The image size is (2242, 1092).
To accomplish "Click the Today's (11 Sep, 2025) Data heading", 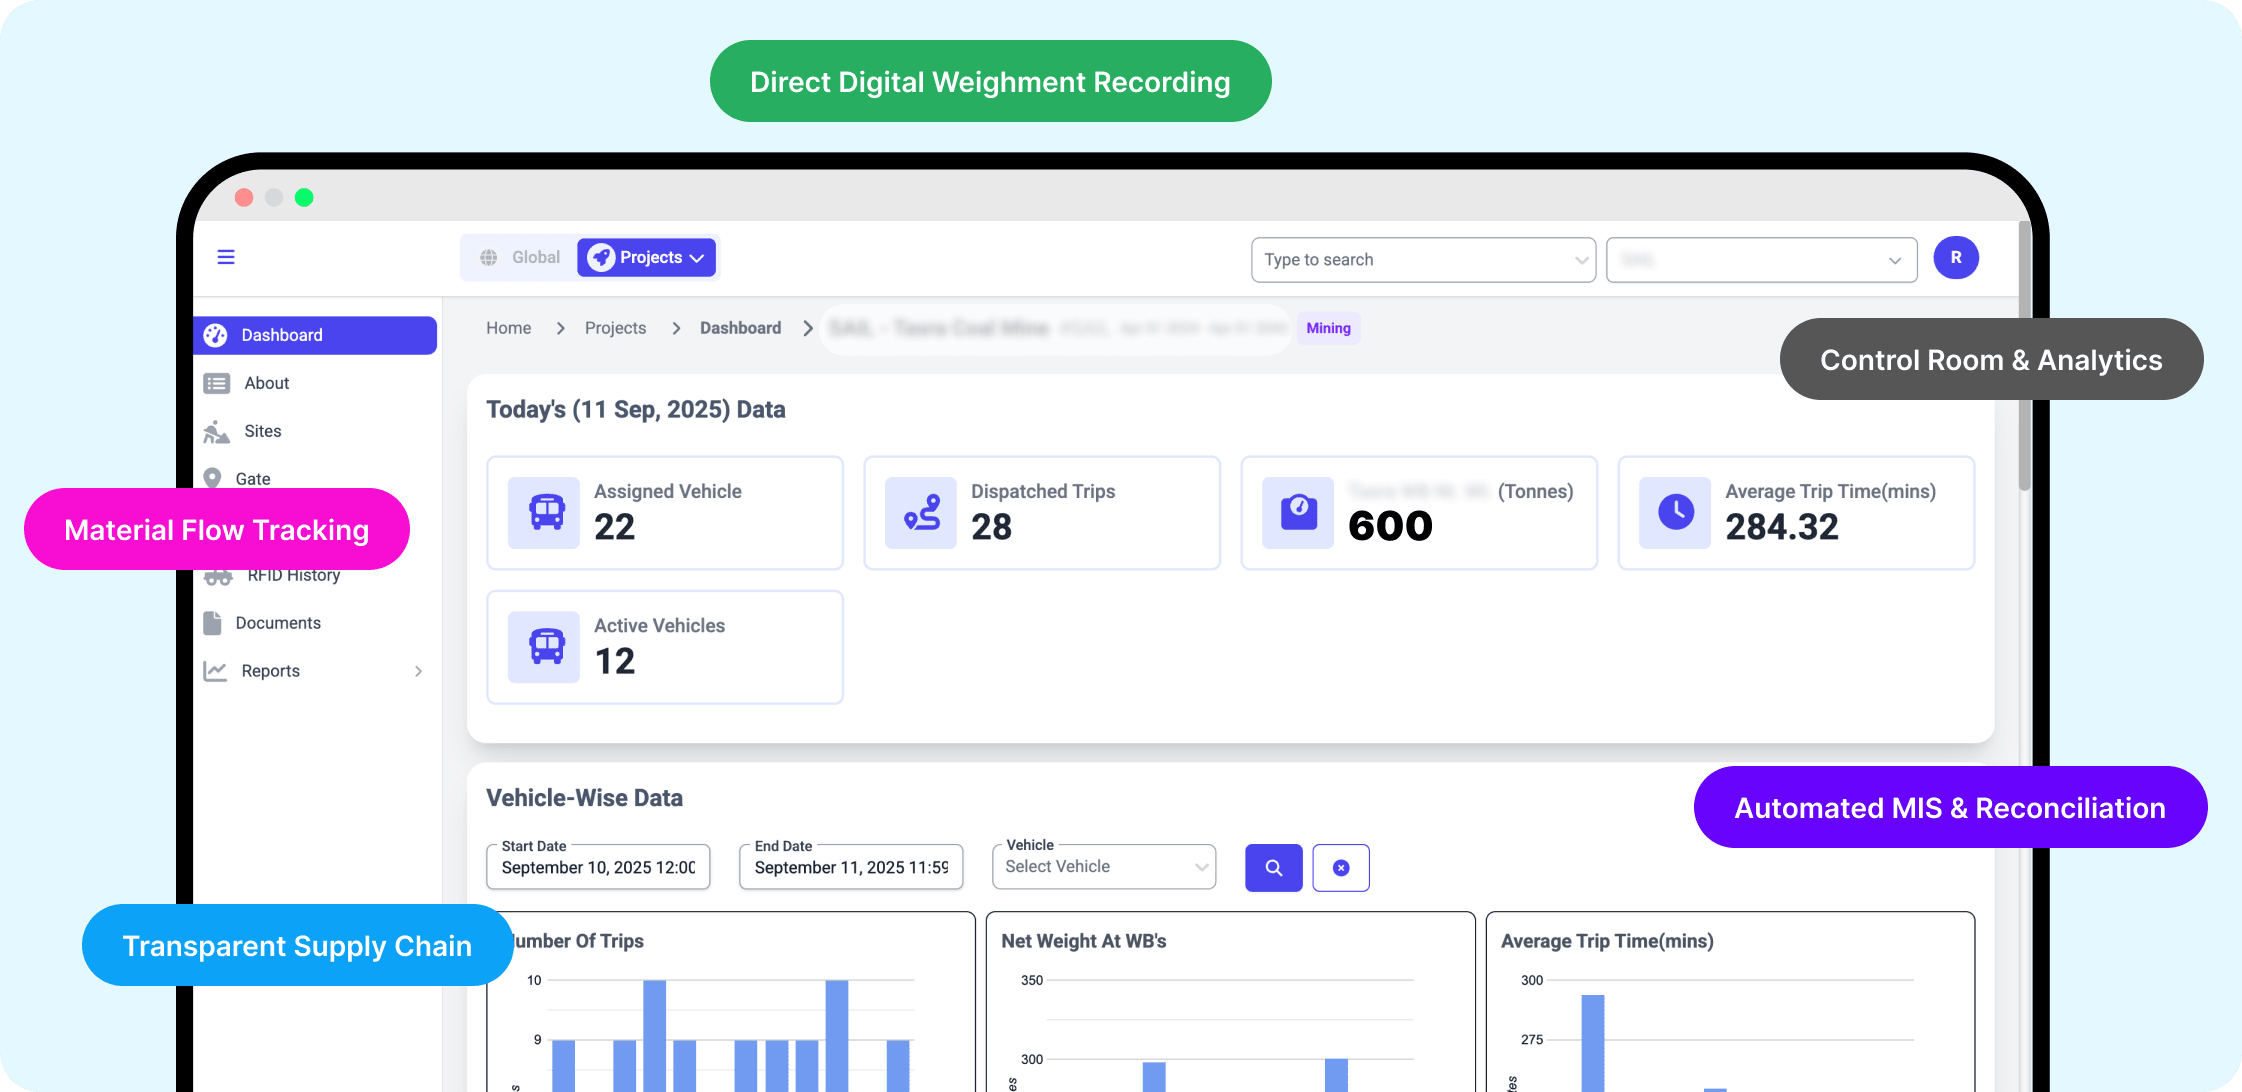I will 636,410.
